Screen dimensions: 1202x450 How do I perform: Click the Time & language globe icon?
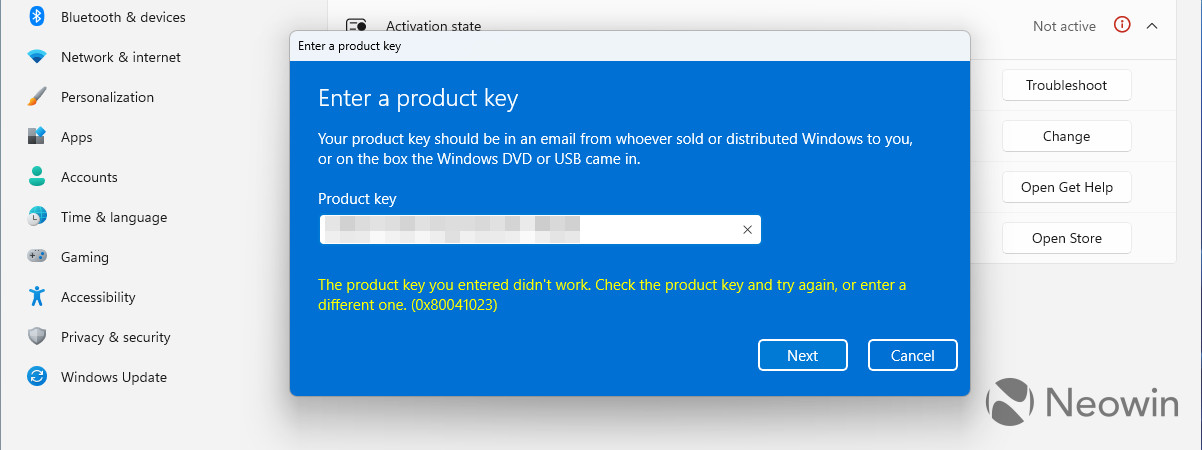(37, 217)
